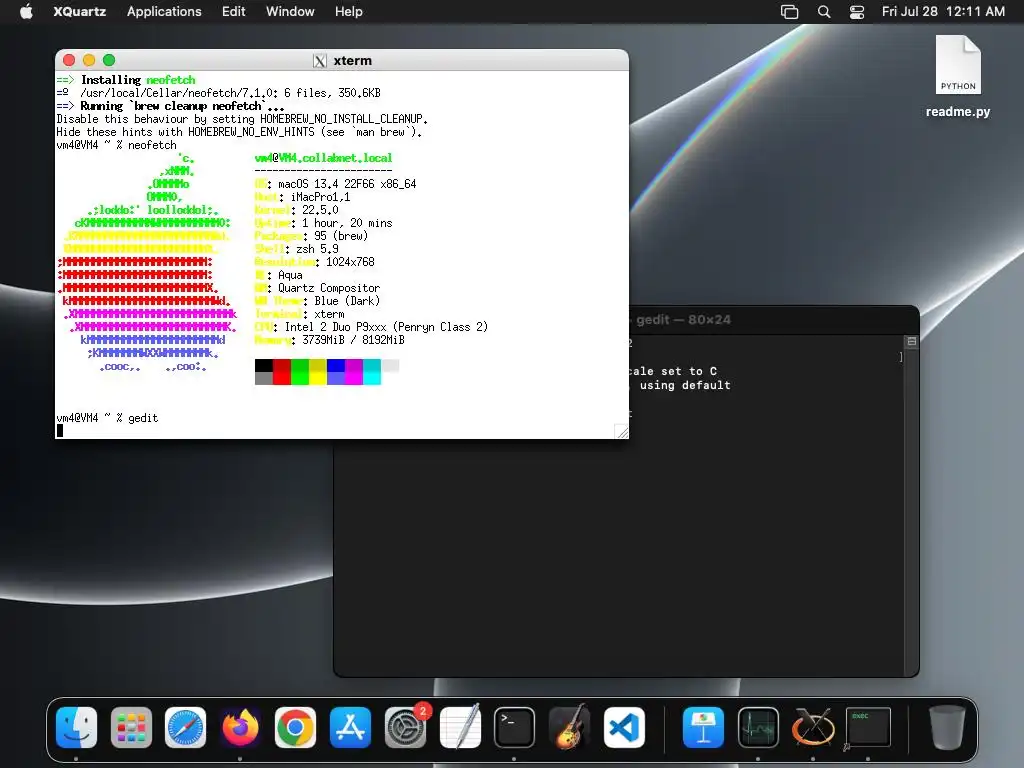Click the '1024x768' resolution value
Viewport: 1024px width, 768px height.
(x=350, y=262)
